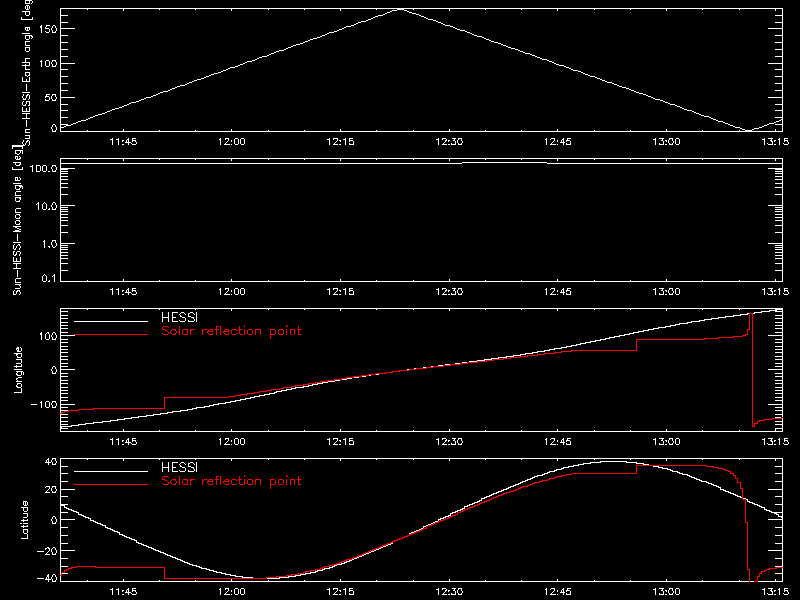The image size is (800, 600).
Task: Select HESSI legend text in Longitude plot
Action: 179,317
